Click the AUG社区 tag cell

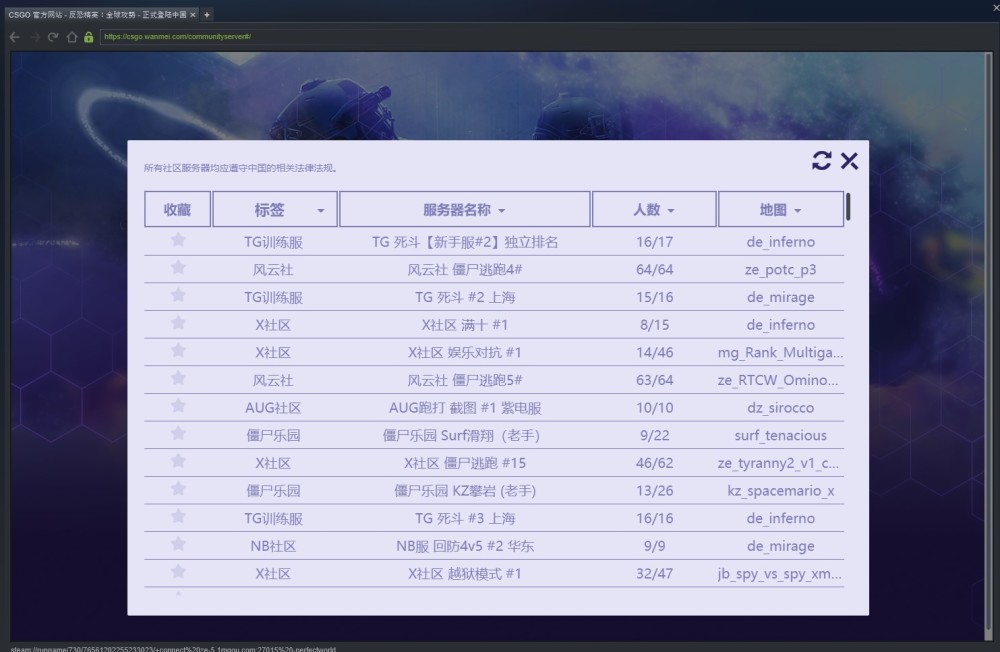coord(273,408)
